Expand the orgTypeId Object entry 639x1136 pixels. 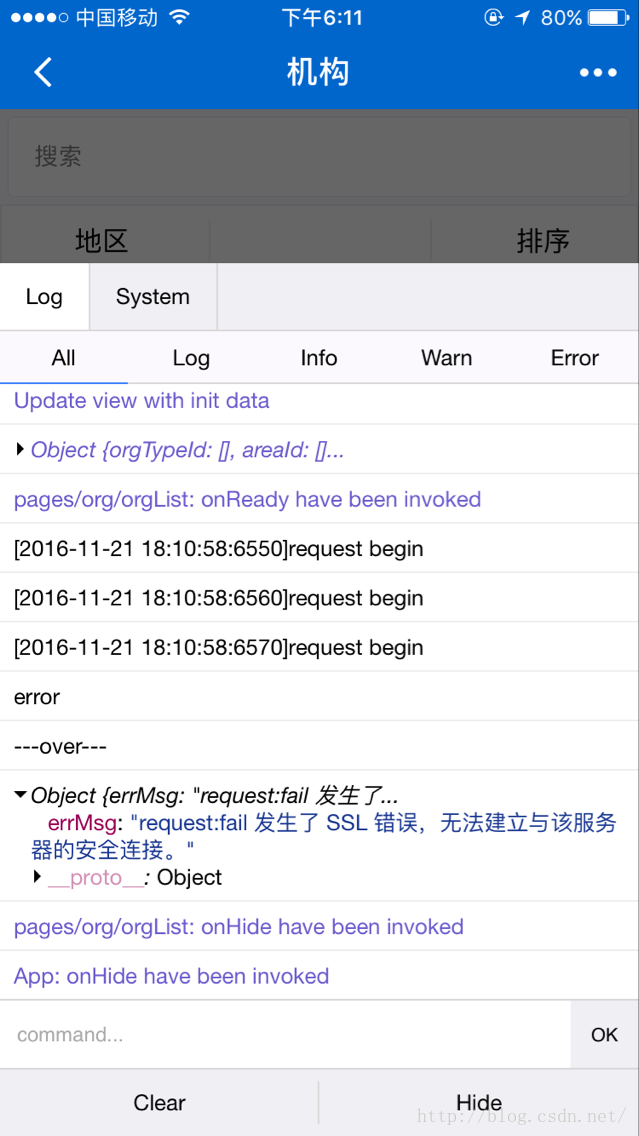21,450
